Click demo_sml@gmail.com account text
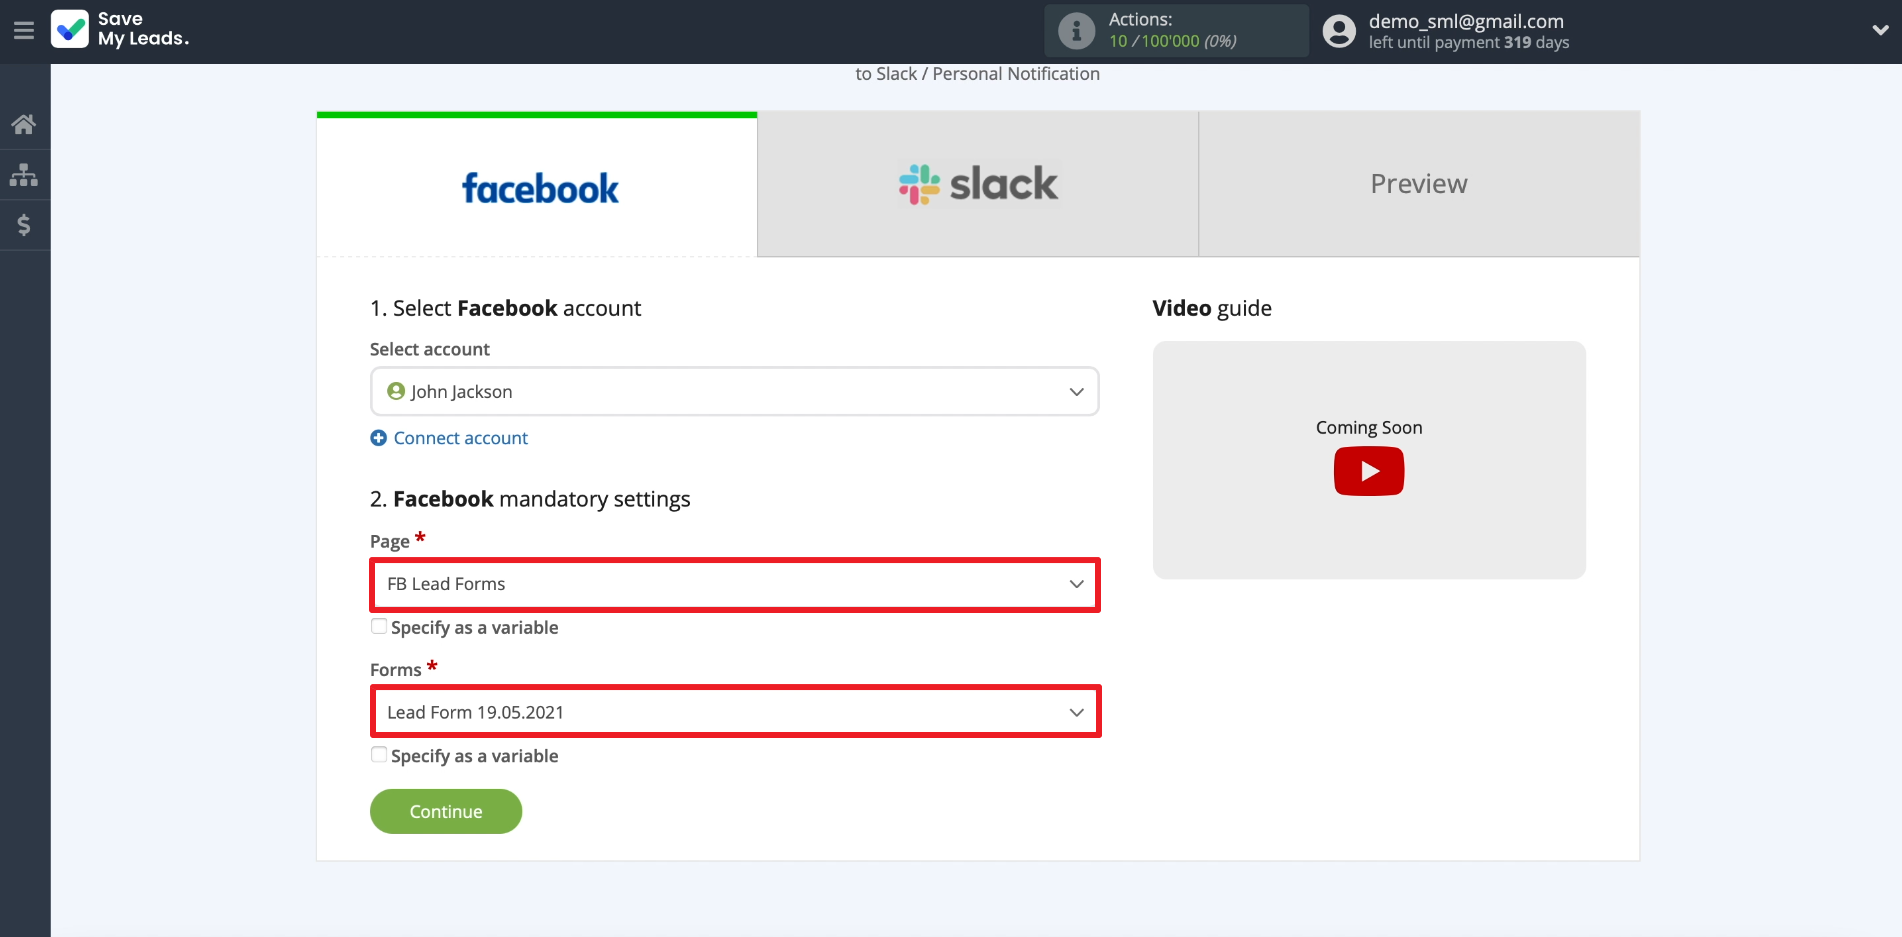Screen dimensions: 1902x937 (1466, 21)
